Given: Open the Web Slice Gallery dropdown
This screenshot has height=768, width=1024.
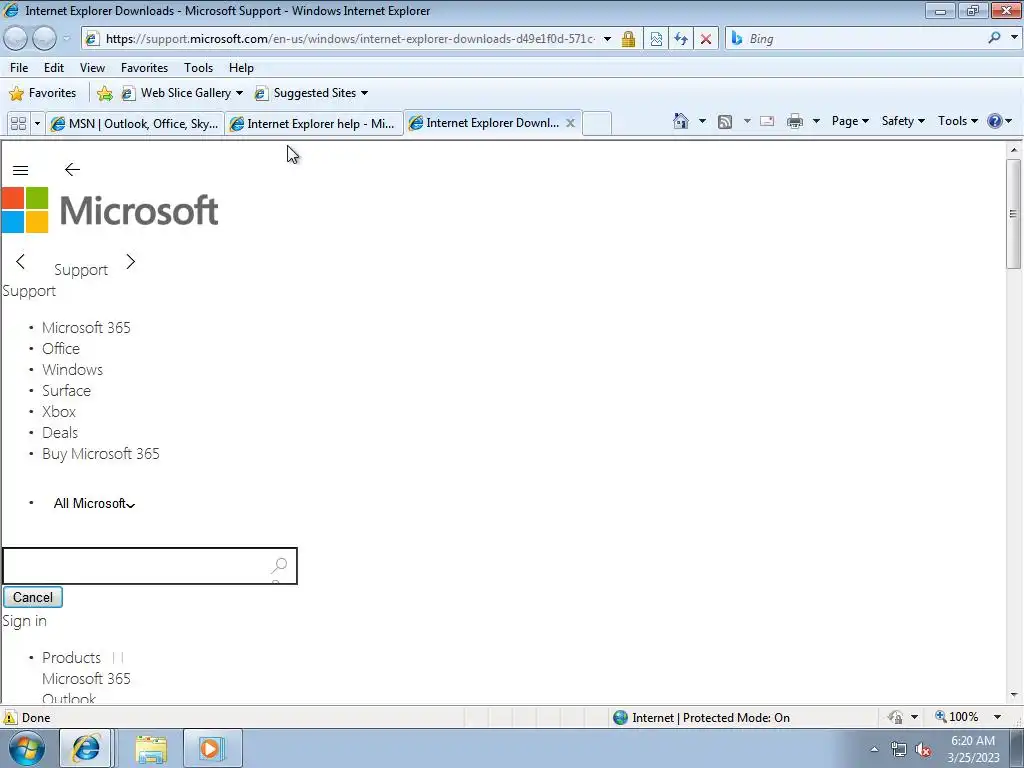Looking at the screenshot, I should tap(183, 93).
